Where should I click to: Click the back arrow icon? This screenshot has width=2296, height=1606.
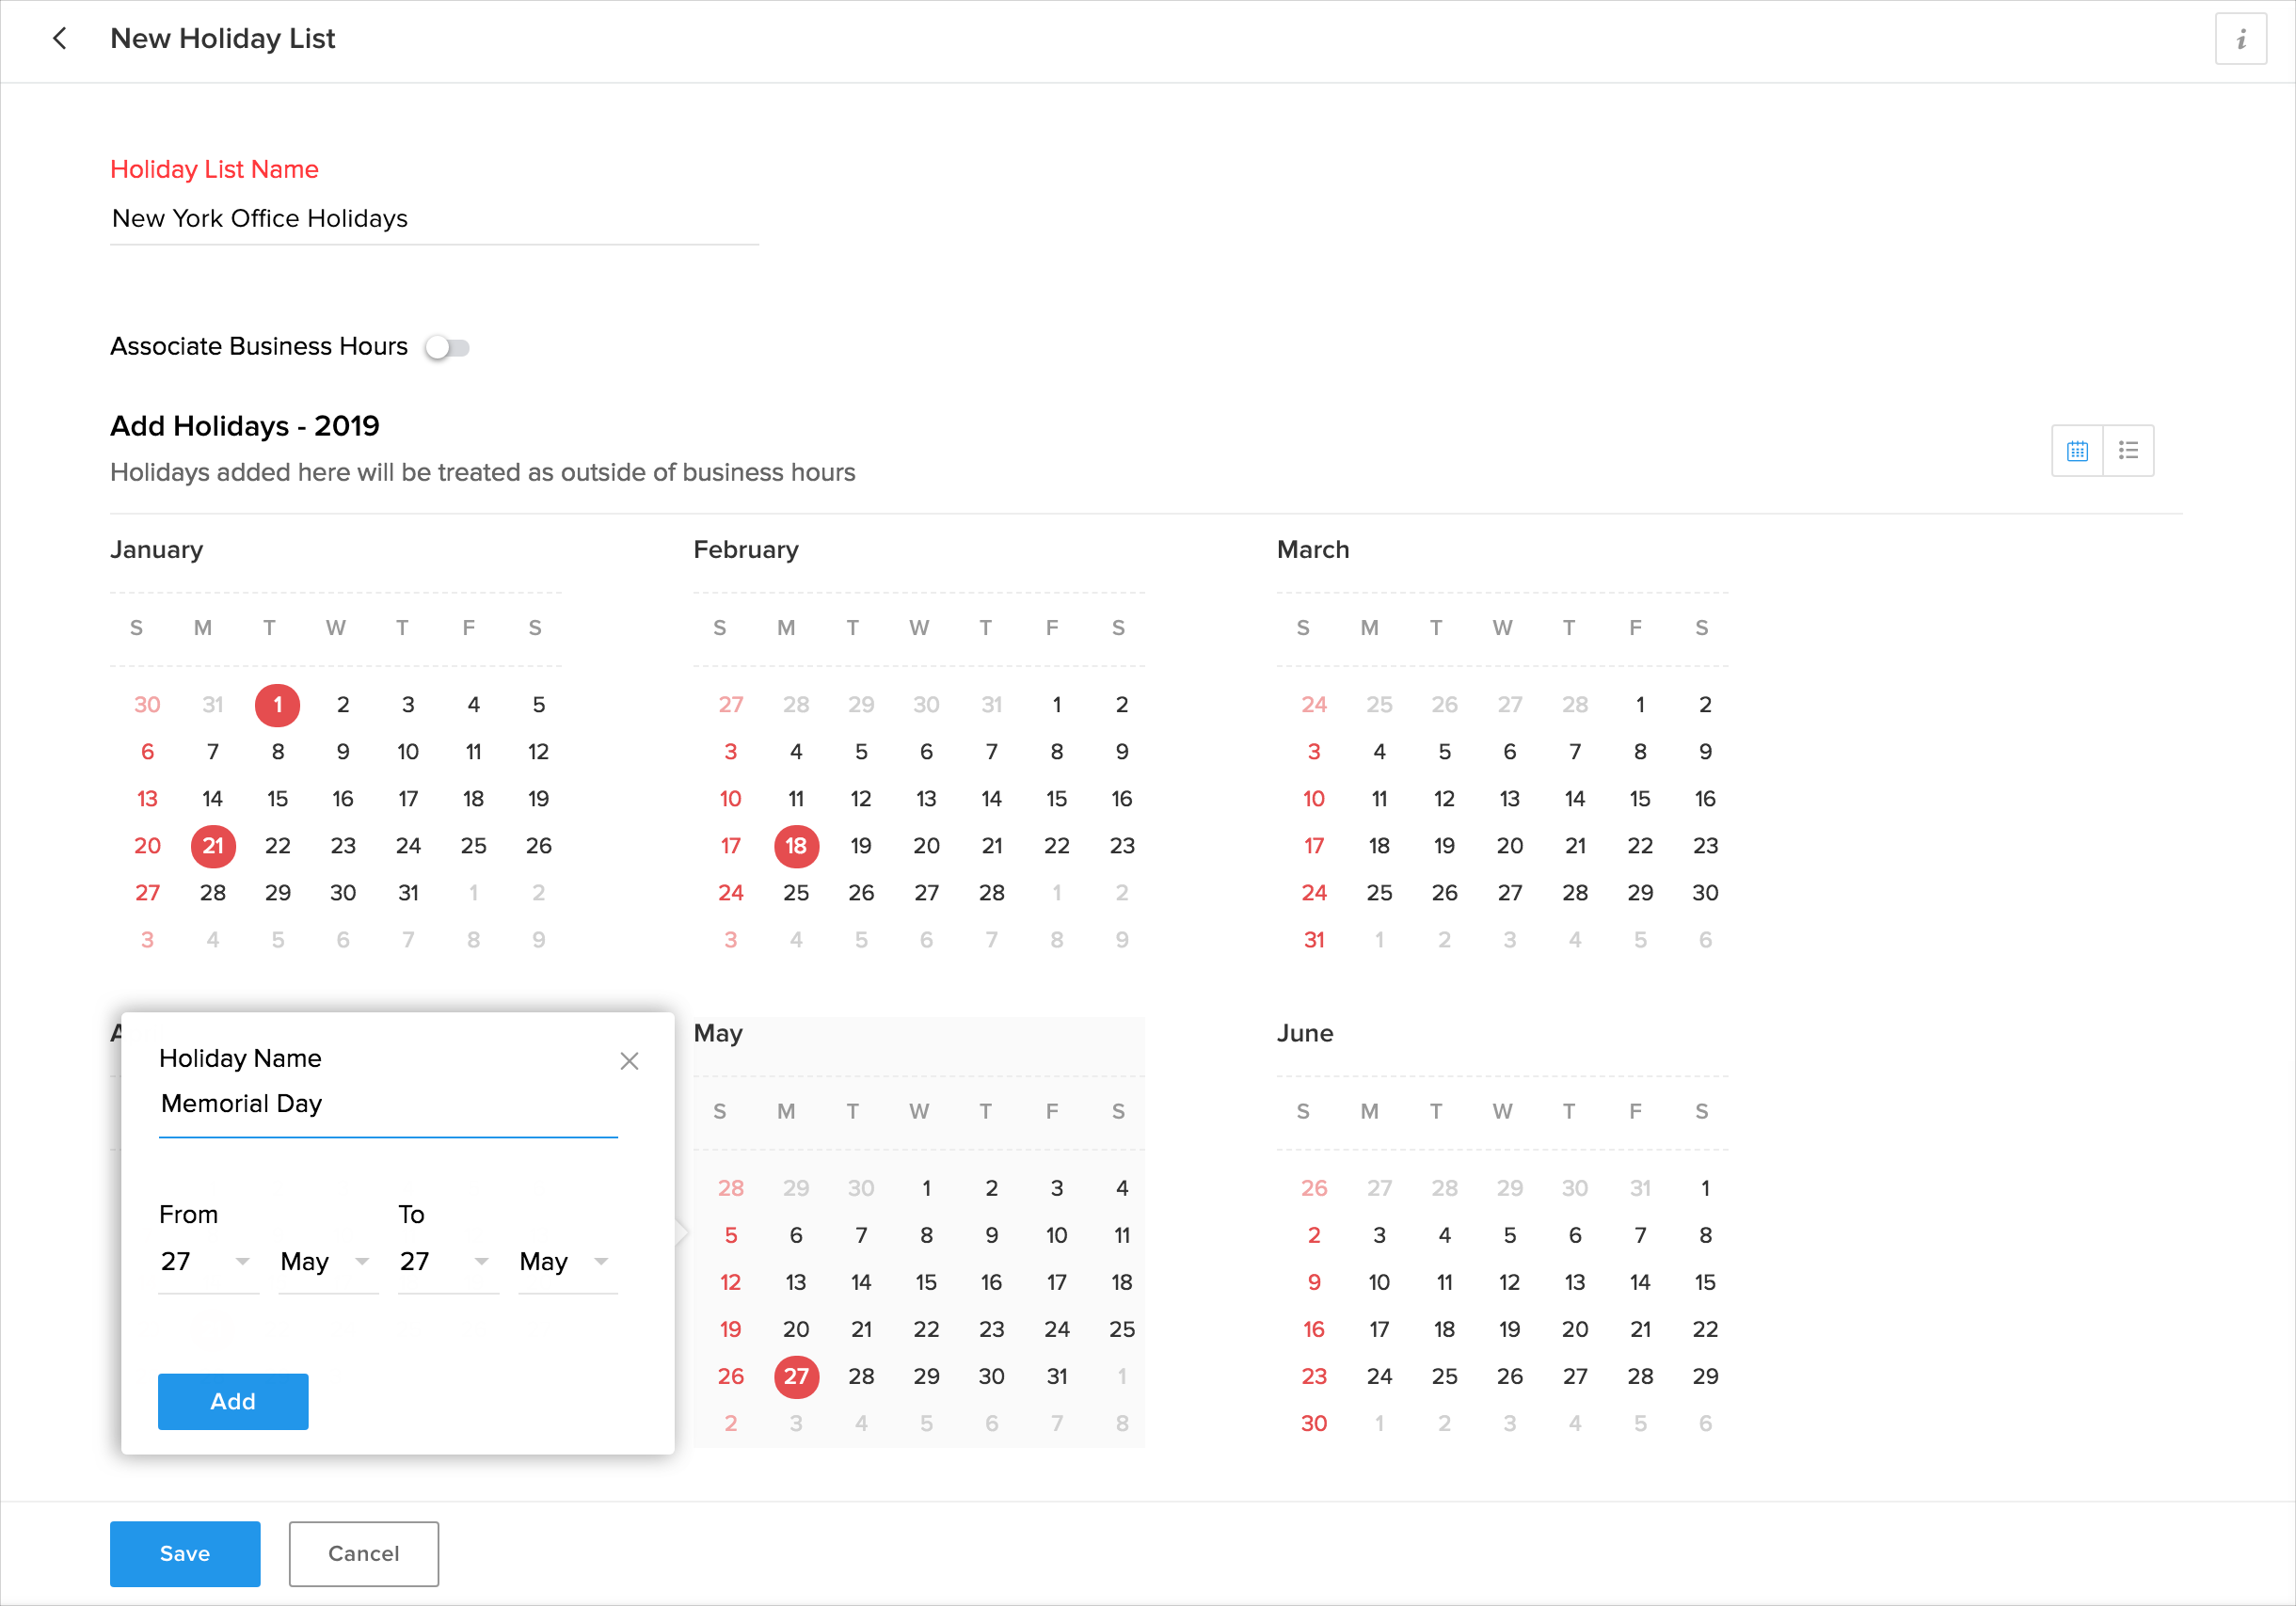tap(60, 38)
